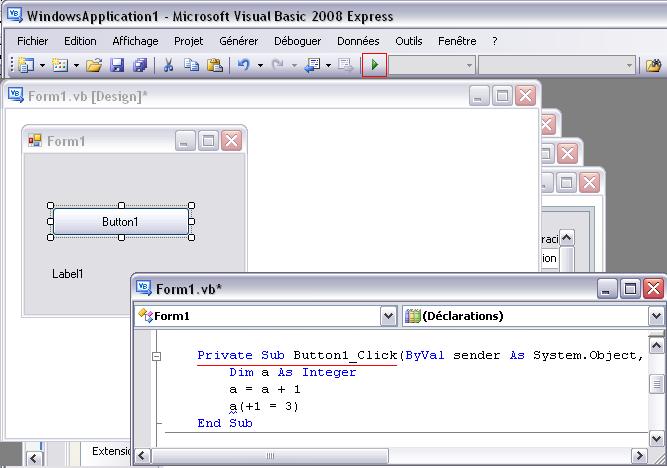Undo the last action with the Undo icon
This screenshot has width=667, height=468.
(x=243, y=65)
